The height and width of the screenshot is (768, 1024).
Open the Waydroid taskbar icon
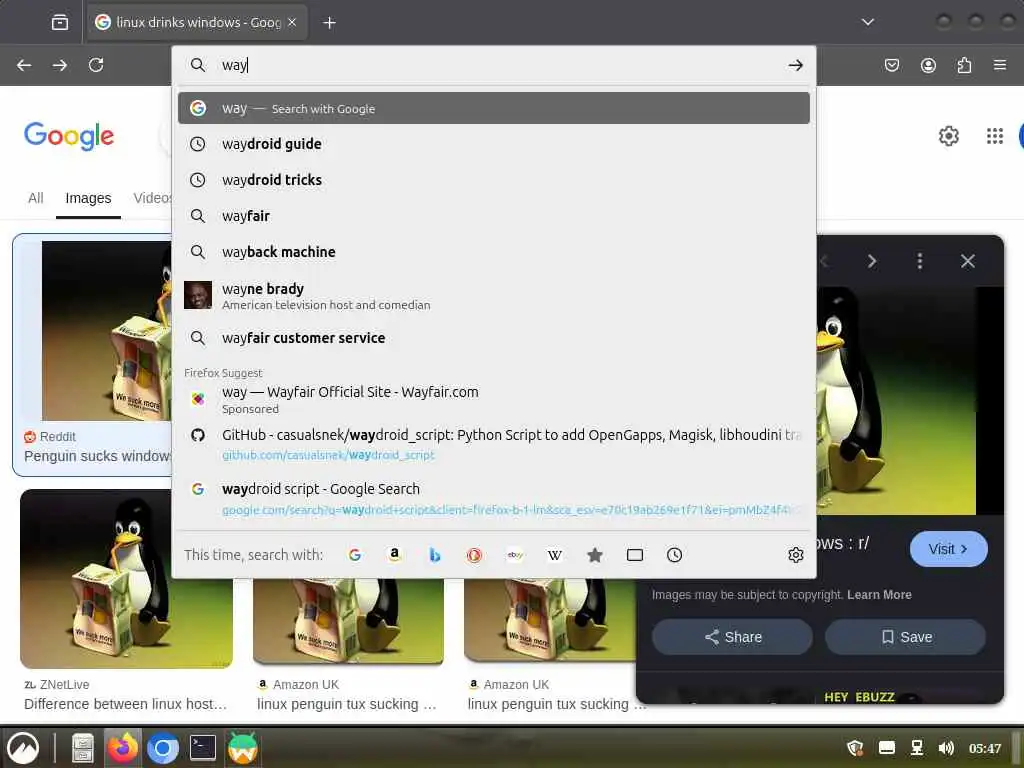tap(242, 748)
